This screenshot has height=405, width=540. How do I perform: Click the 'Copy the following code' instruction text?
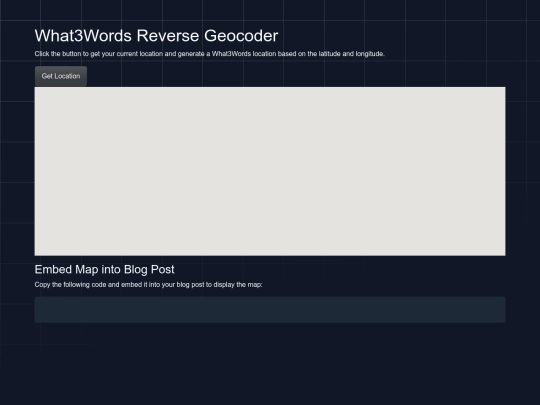148,285
